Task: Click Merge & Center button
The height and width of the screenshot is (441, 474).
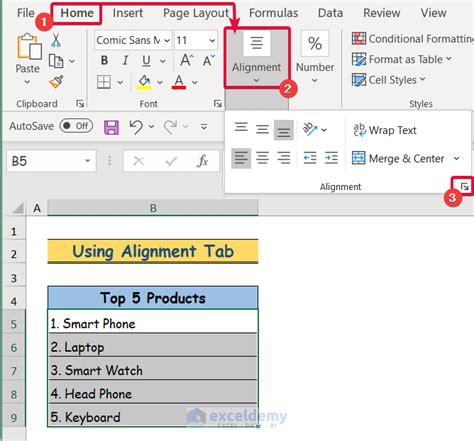Action: (398, 159)
